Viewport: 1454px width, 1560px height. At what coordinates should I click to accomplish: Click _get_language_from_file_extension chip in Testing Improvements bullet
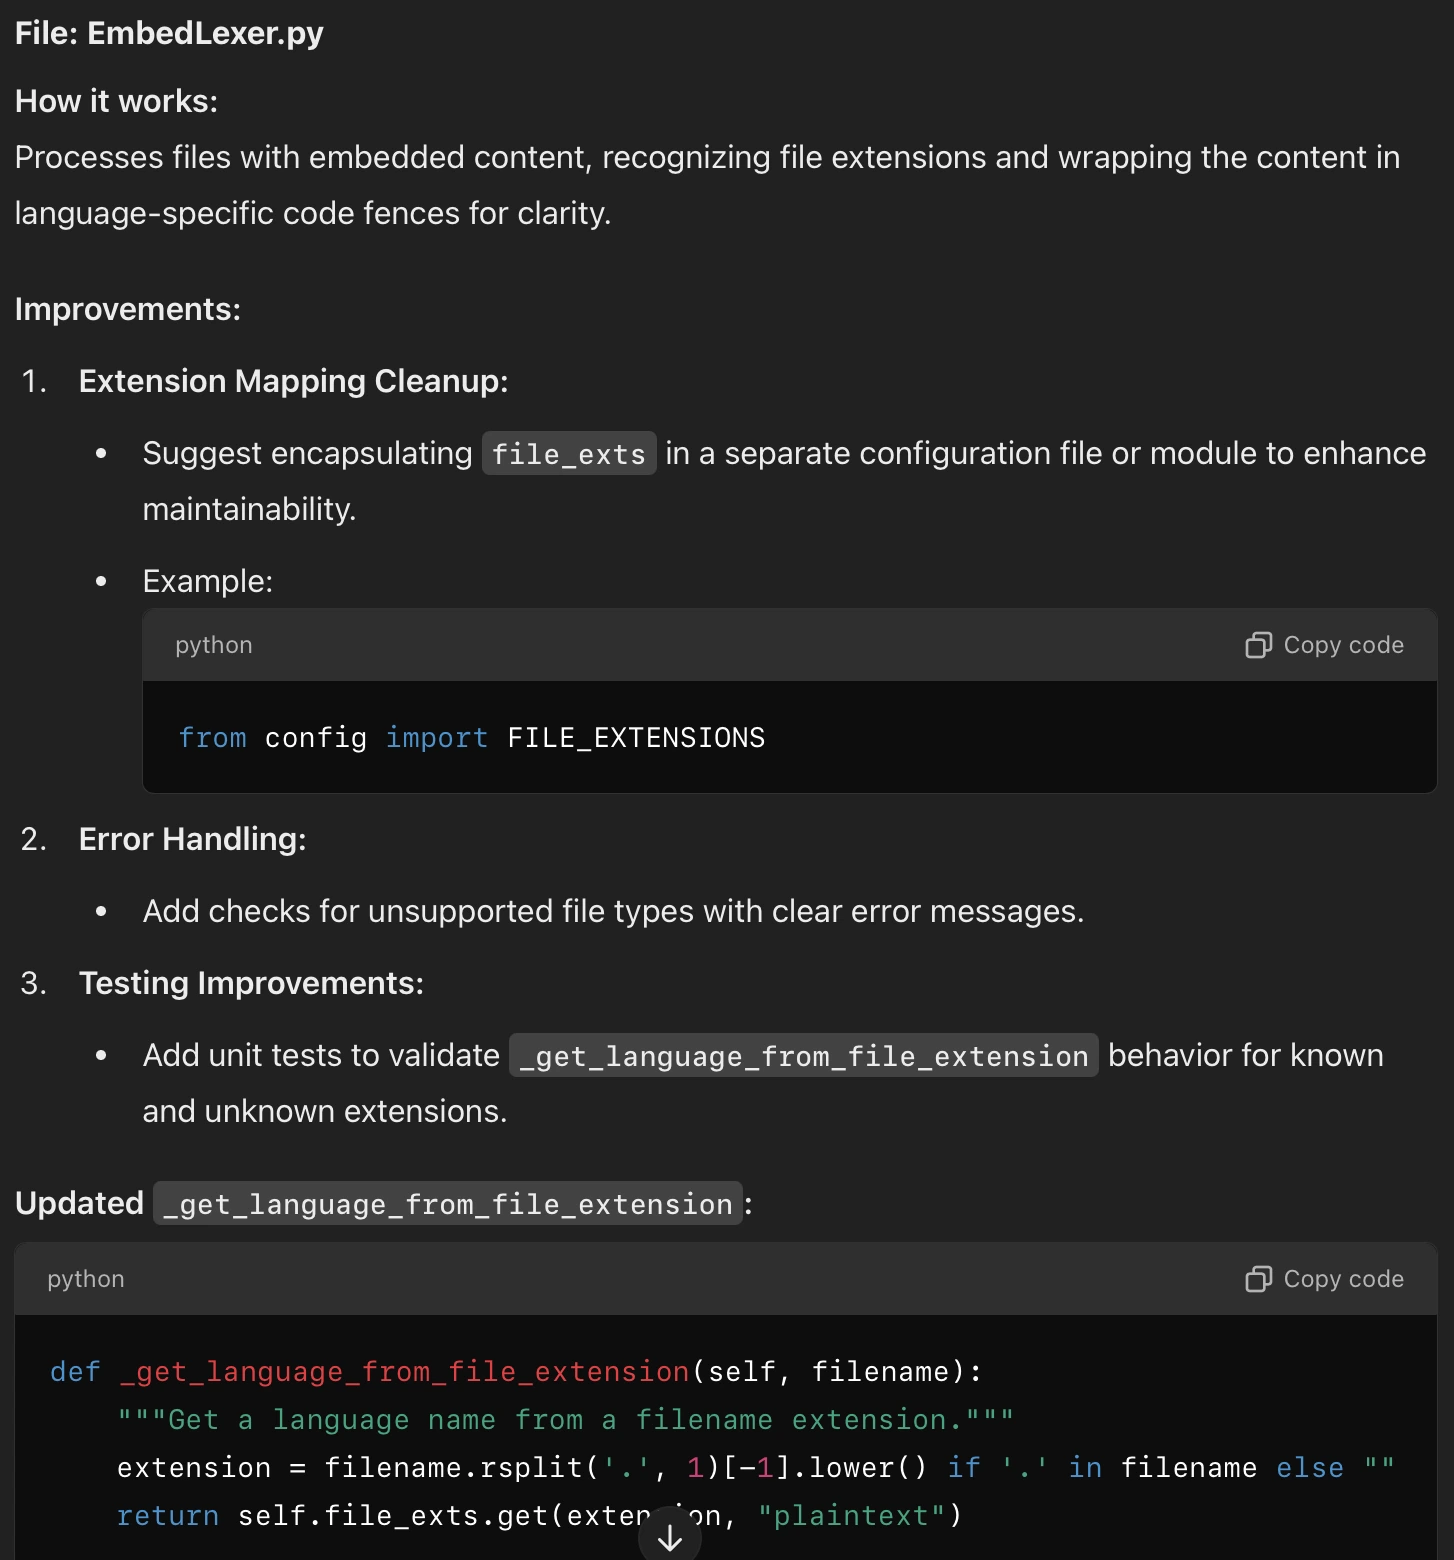tap(803, 1056)
